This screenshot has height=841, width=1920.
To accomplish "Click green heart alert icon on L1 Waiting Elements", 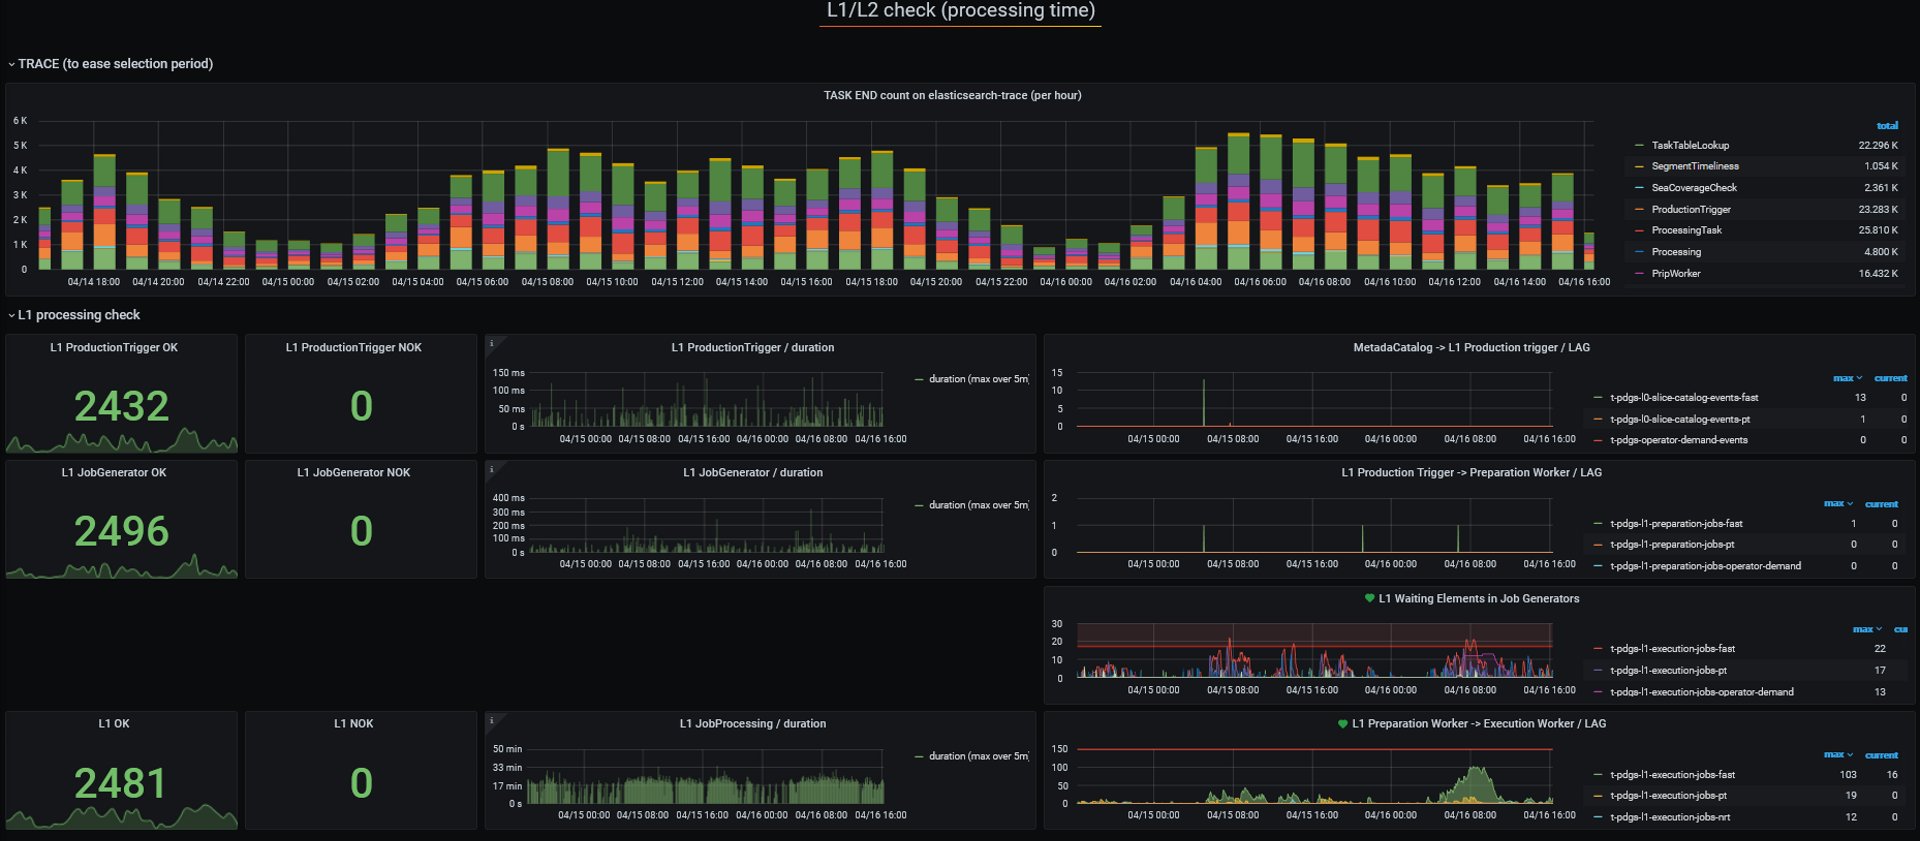I will click(1369, 598).
